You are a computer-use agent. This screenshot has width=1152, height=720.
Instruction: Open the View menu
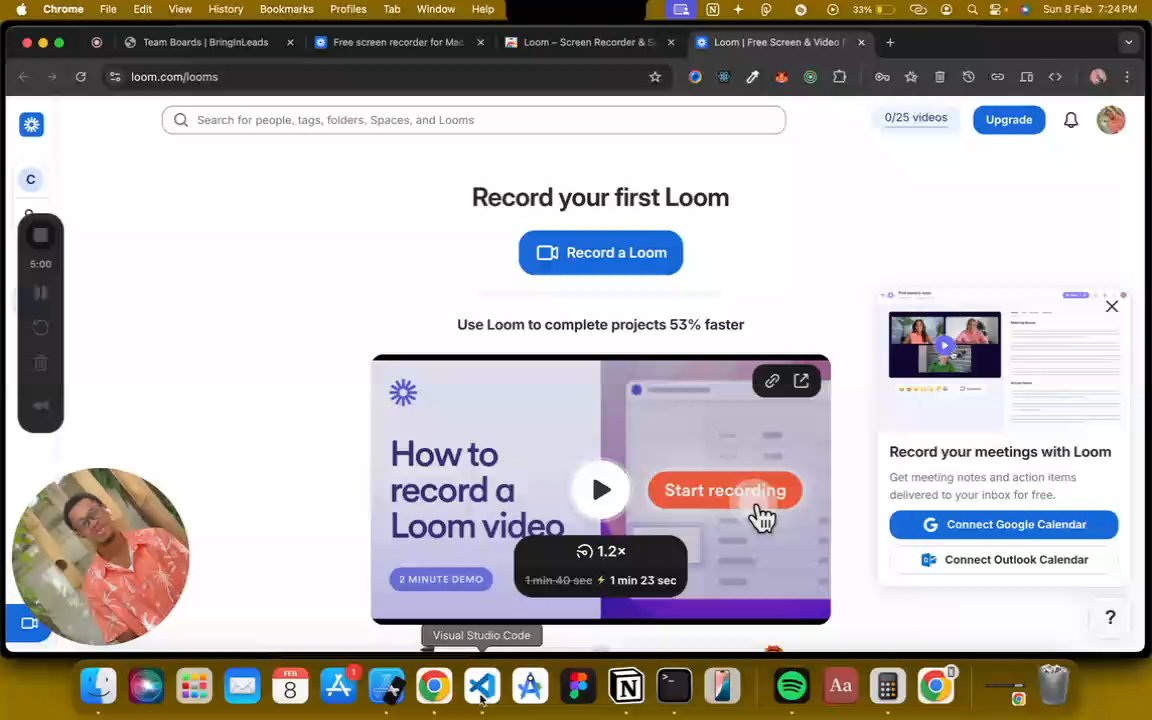(180, 9)
